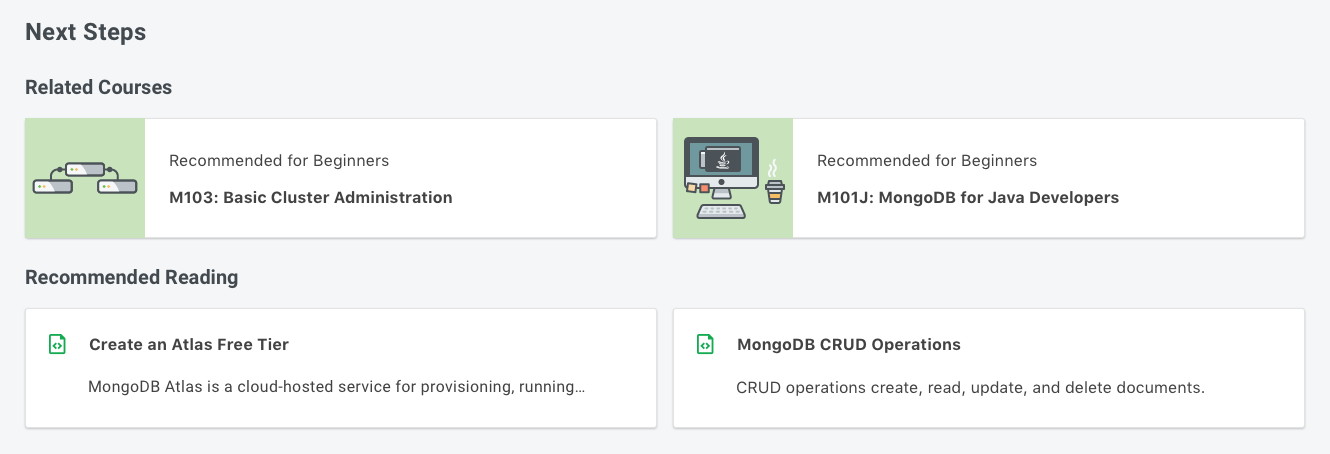Open the Create an Atlas Free Tier article

(189, 344)
